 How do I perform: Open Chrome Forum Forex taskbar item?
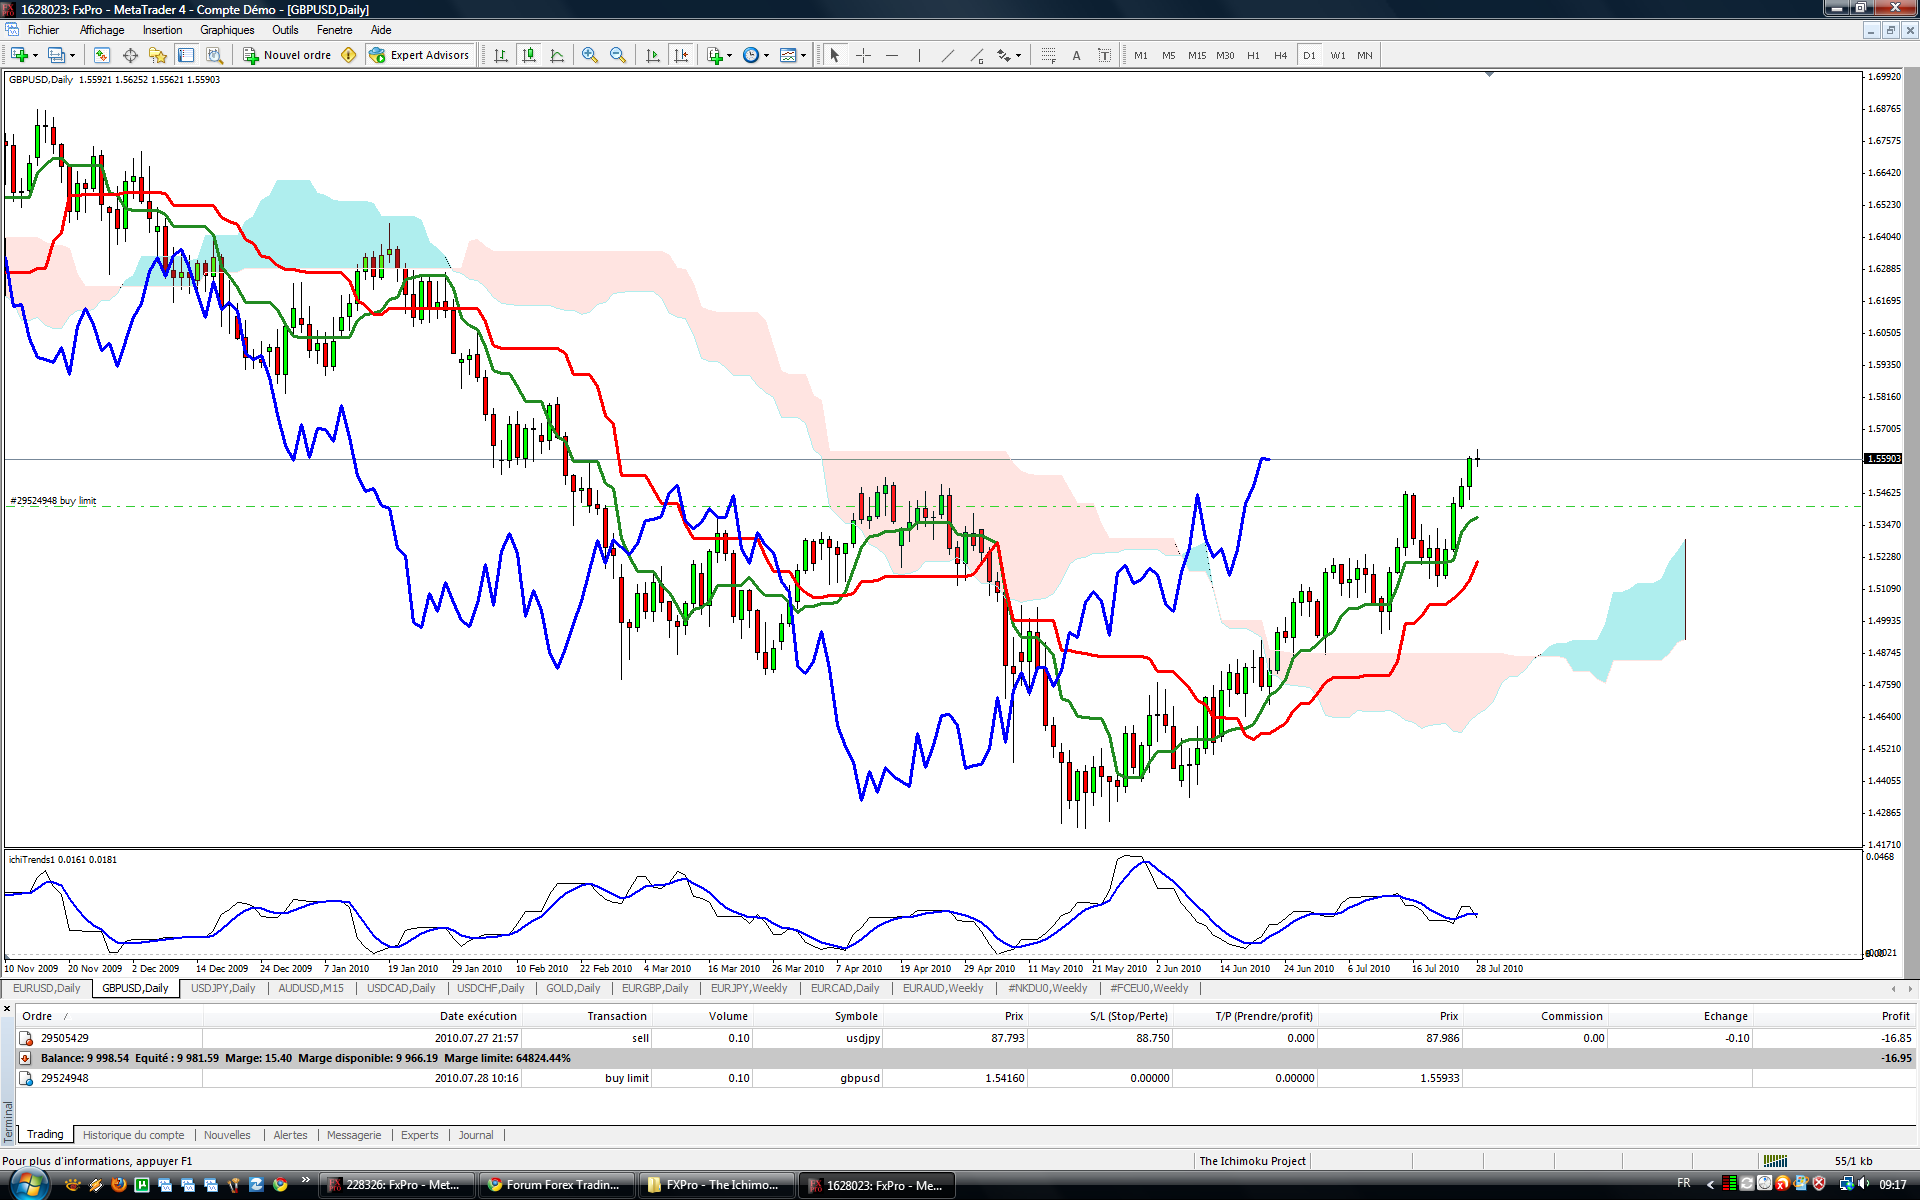coord(555,1185)
